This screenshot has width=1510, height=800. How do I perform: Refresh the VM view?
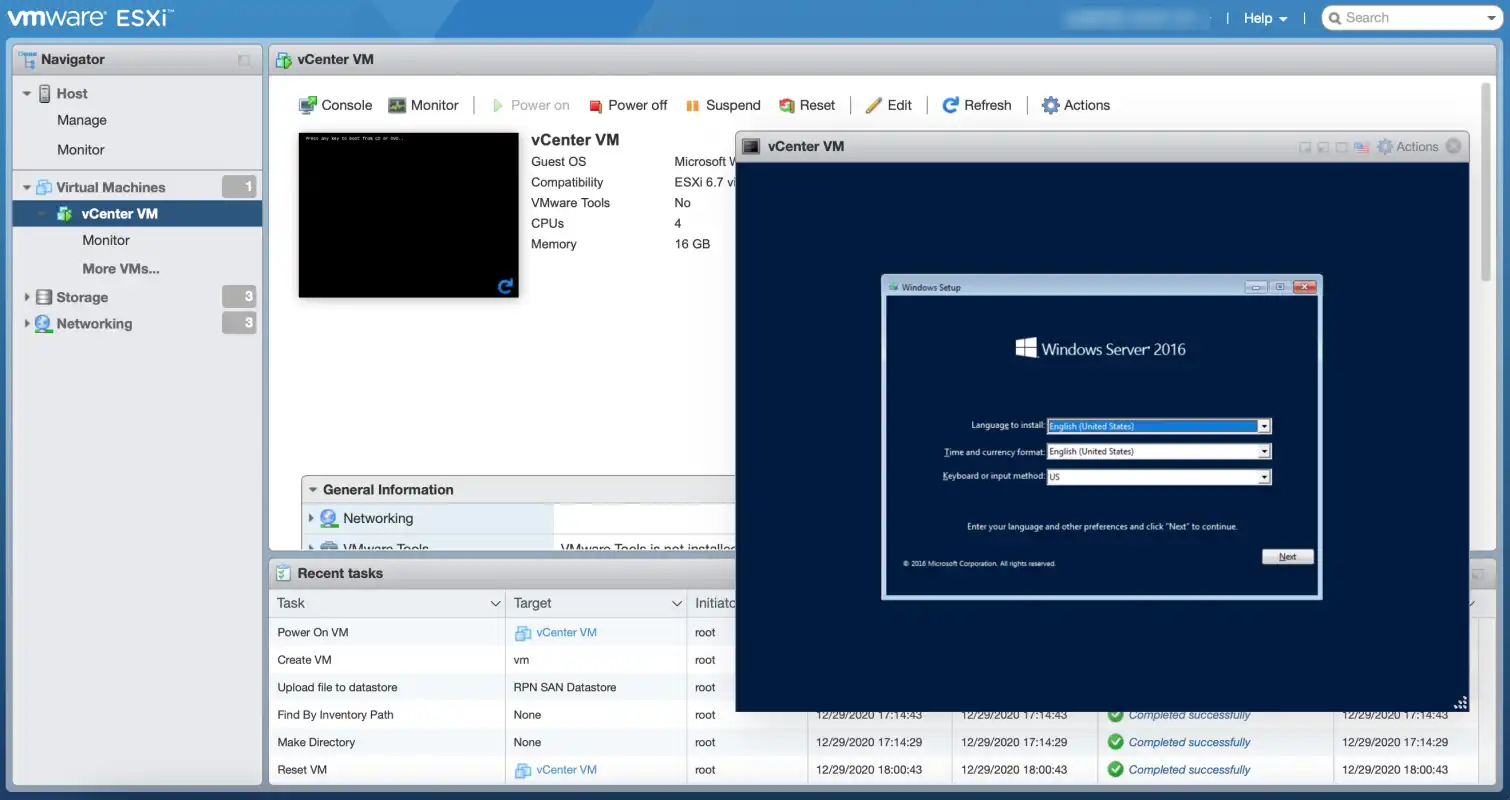pyautogui.click(x=977, y=105)
